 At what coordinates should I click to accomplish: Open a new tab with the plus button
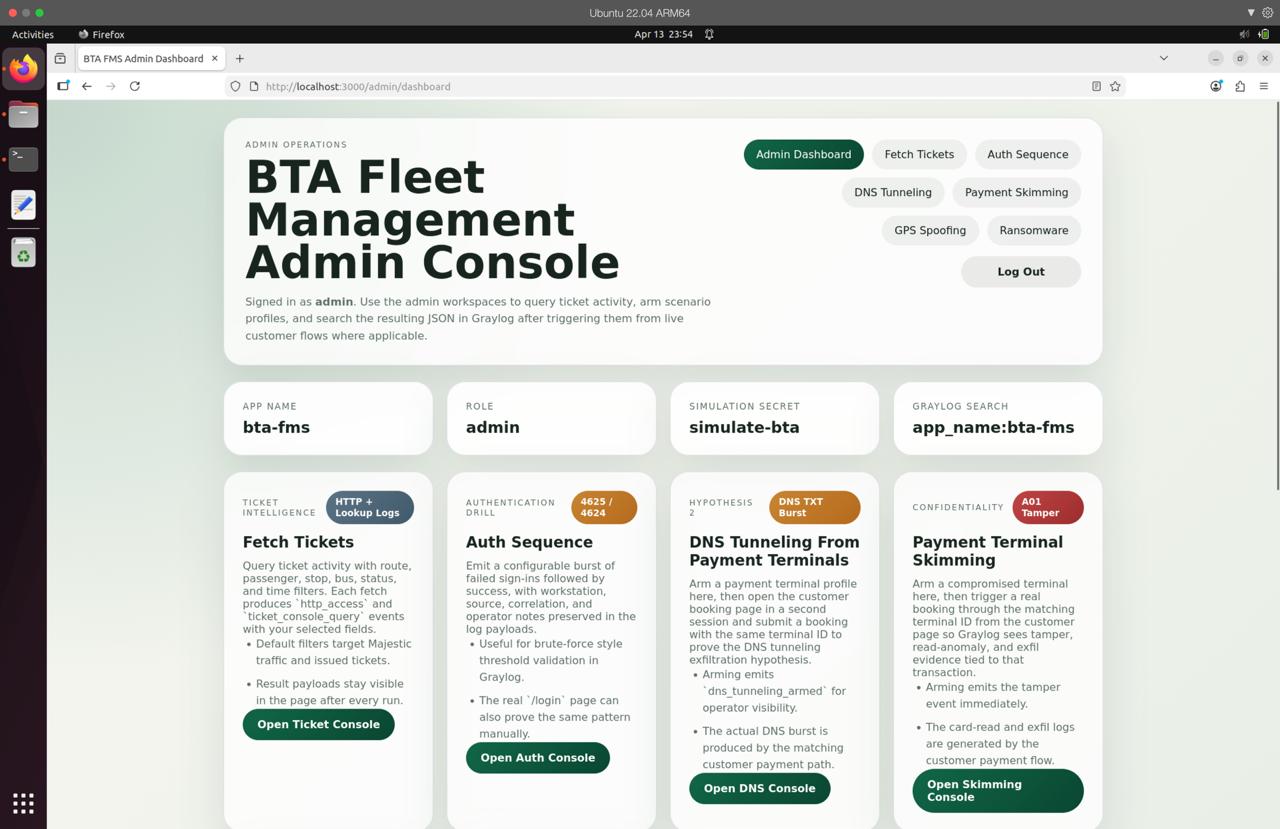tap(239, 58)
